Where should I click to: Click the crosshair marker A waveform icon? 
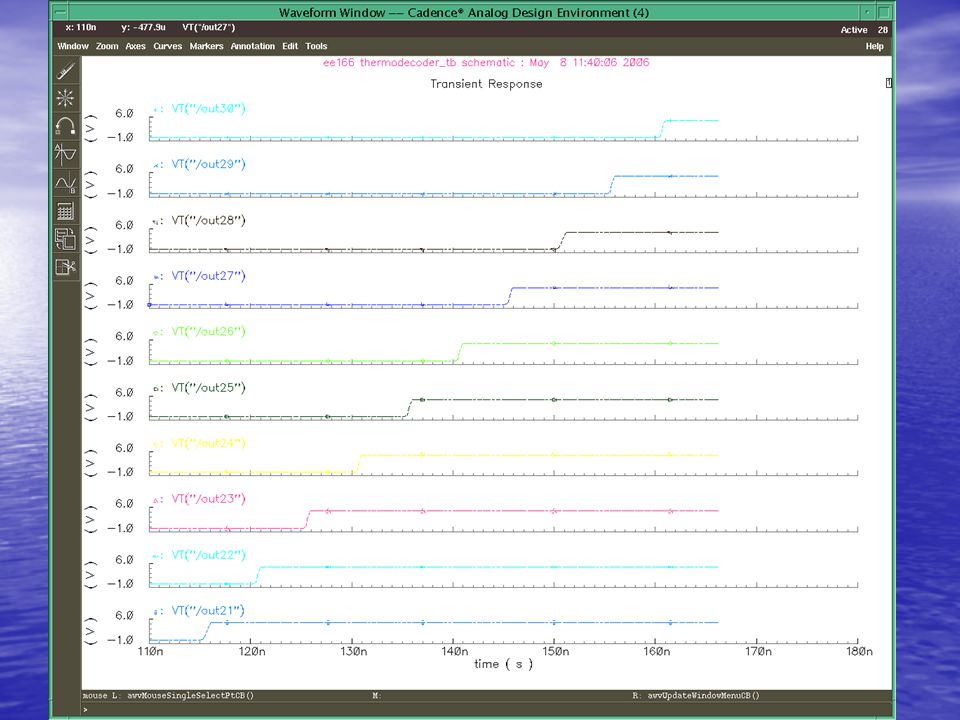tap(66, 154)
